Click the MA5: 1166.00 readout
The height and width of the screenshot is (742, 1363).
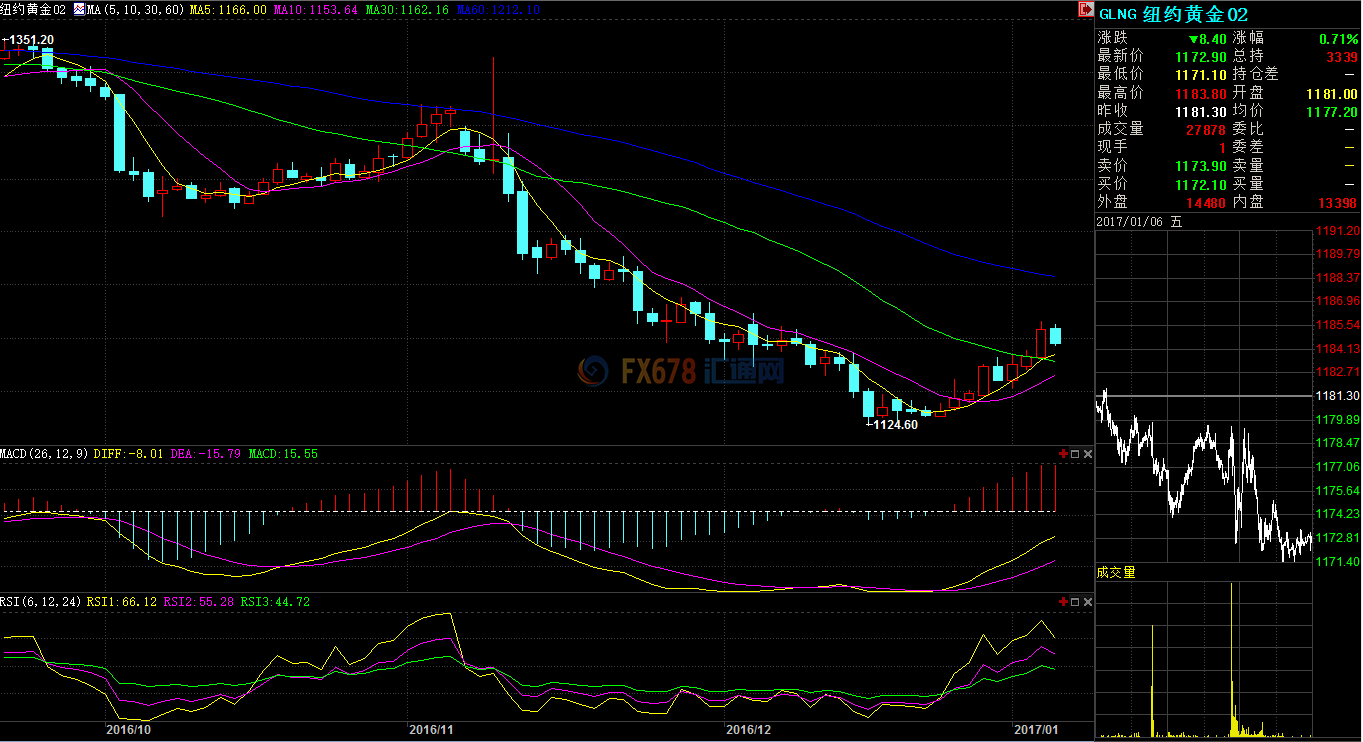coord(228,9)
